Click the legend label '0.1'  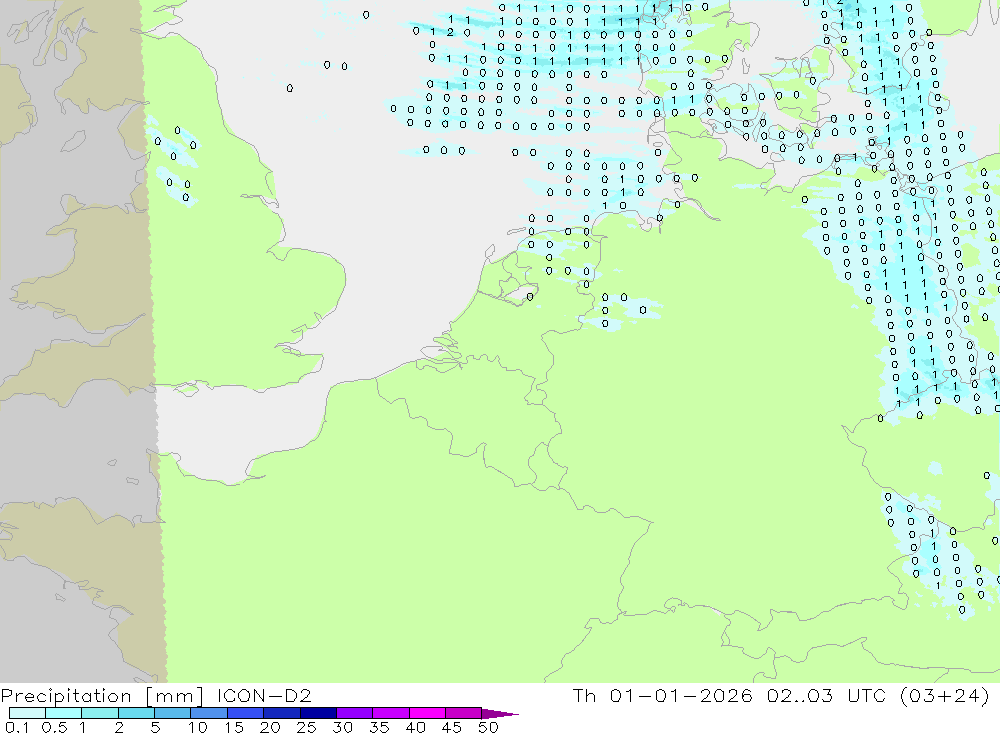17,727
